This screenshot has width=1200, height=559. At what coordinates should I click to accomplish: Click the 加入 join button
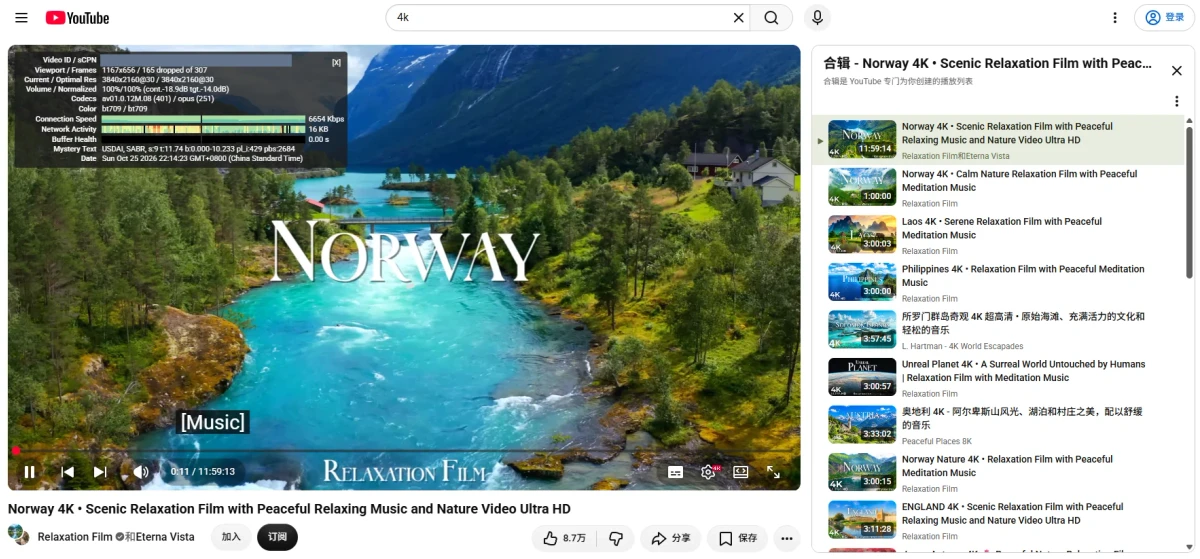[231, 537]
